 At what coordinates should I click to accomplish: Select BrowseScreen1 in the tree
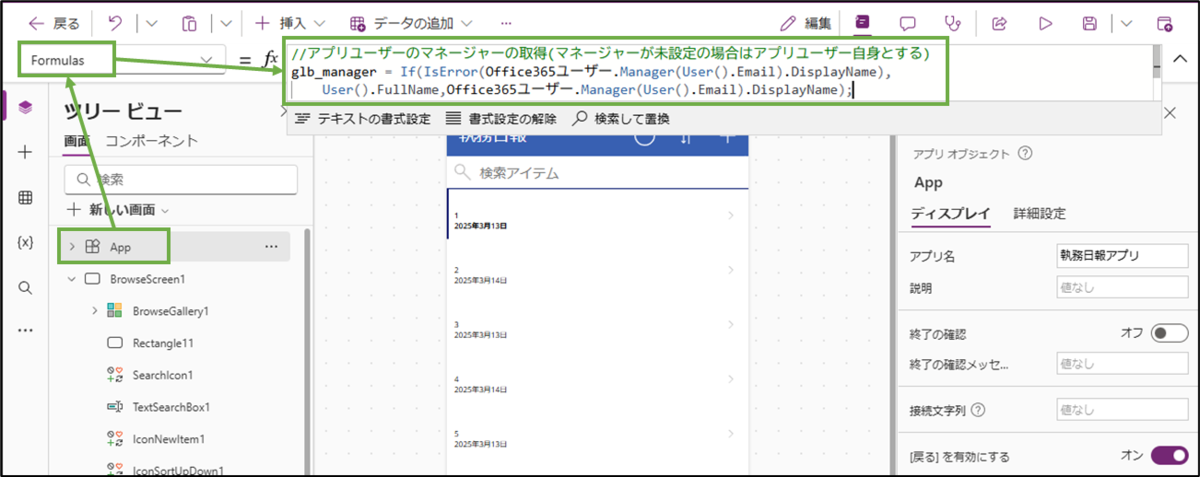tap(148, 279)
